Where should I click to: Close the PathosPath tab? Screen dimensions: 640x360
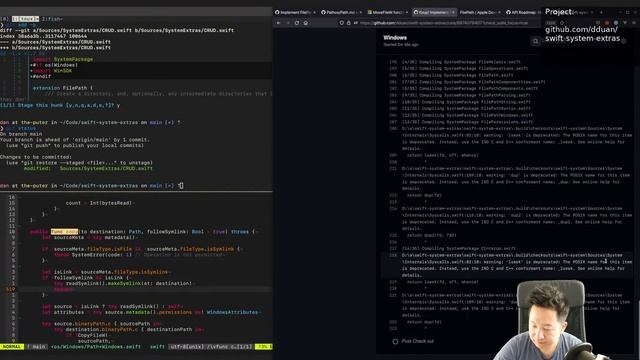pos(360,12)
